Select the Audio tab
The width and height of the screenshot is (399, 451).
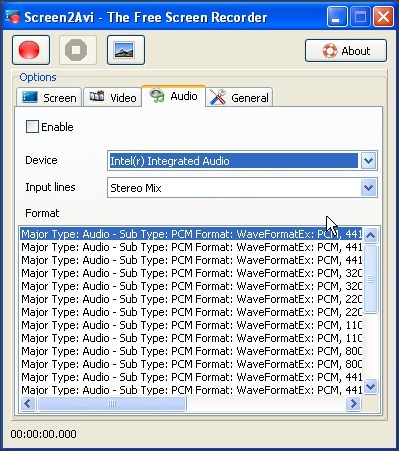pos(173,96)
